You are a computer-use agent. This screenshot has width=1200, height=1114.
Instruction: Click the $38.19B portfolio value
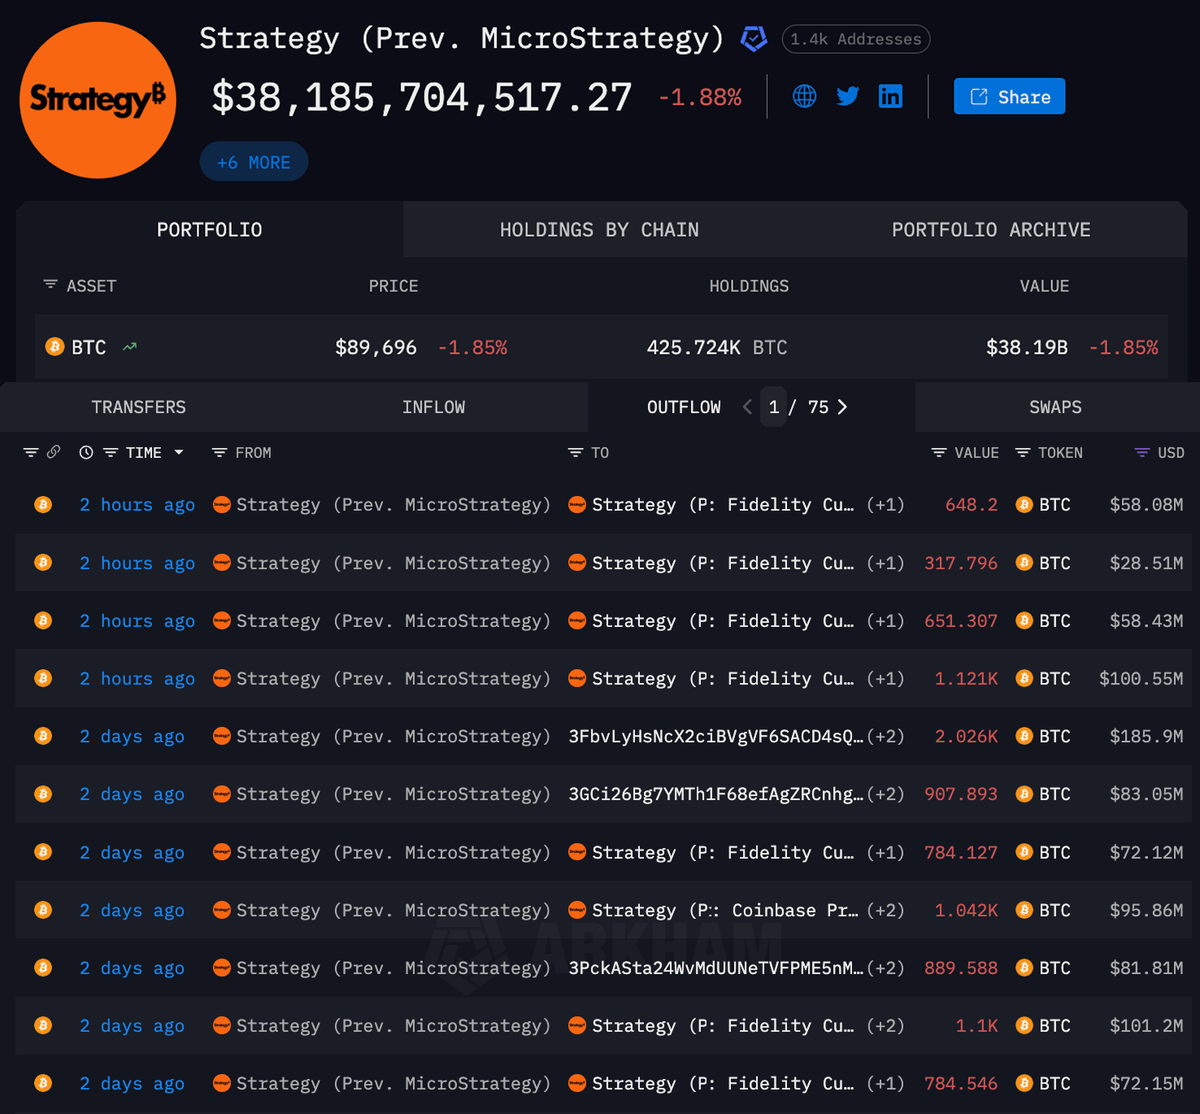1027,347
